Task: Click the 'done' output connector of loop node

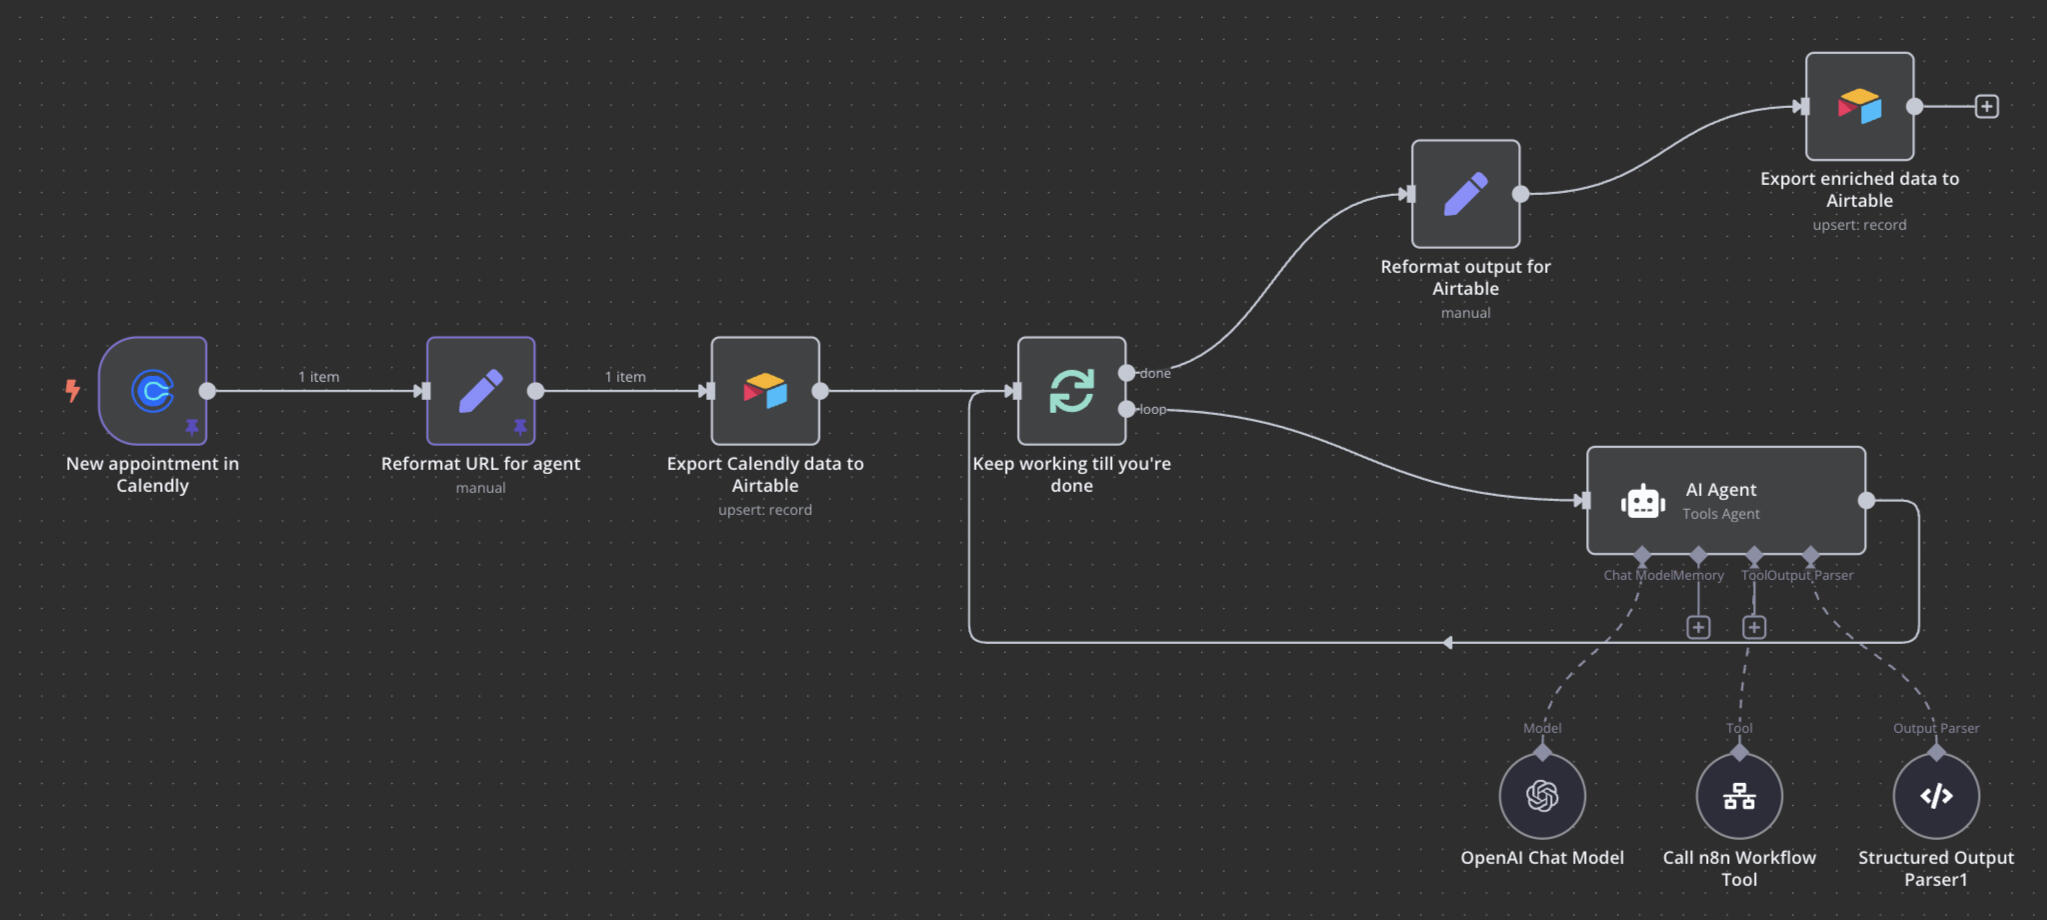Action: point(1127,373)
